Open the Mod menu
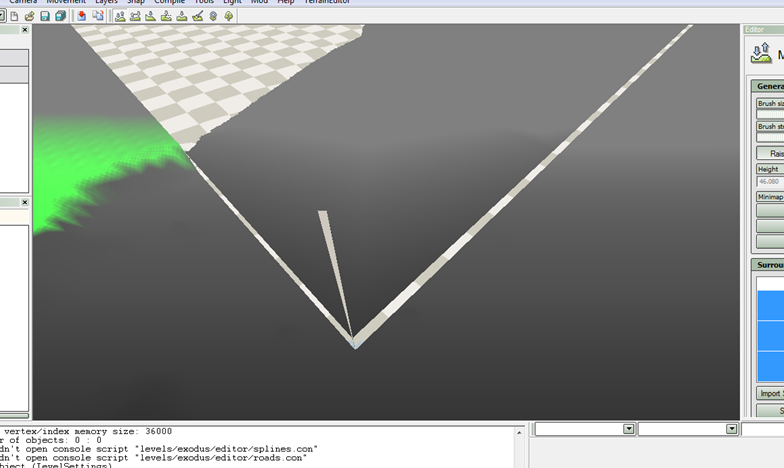 [259, 2]
